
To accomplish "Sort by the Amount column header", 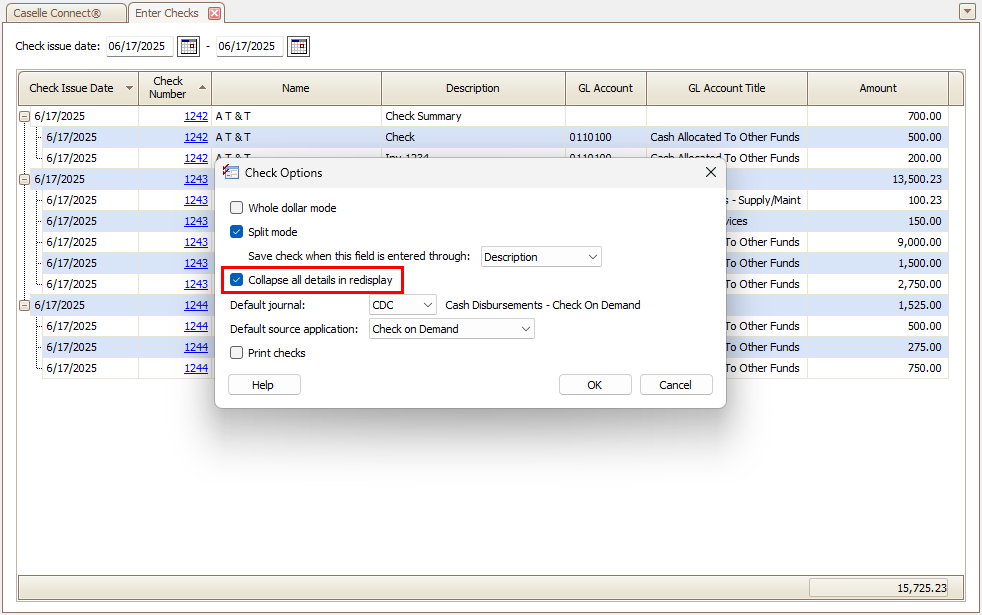I will (877, 88).
